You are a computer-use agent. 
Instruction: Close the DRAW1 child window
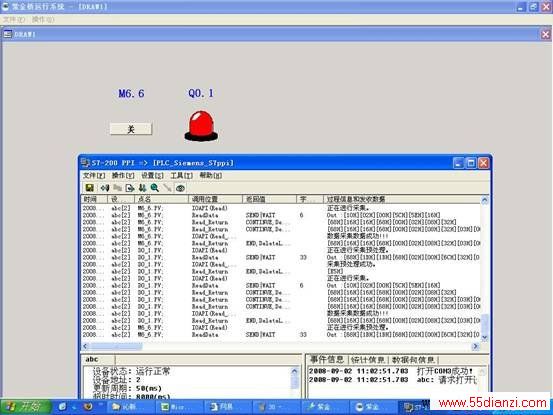pos(545,34)
